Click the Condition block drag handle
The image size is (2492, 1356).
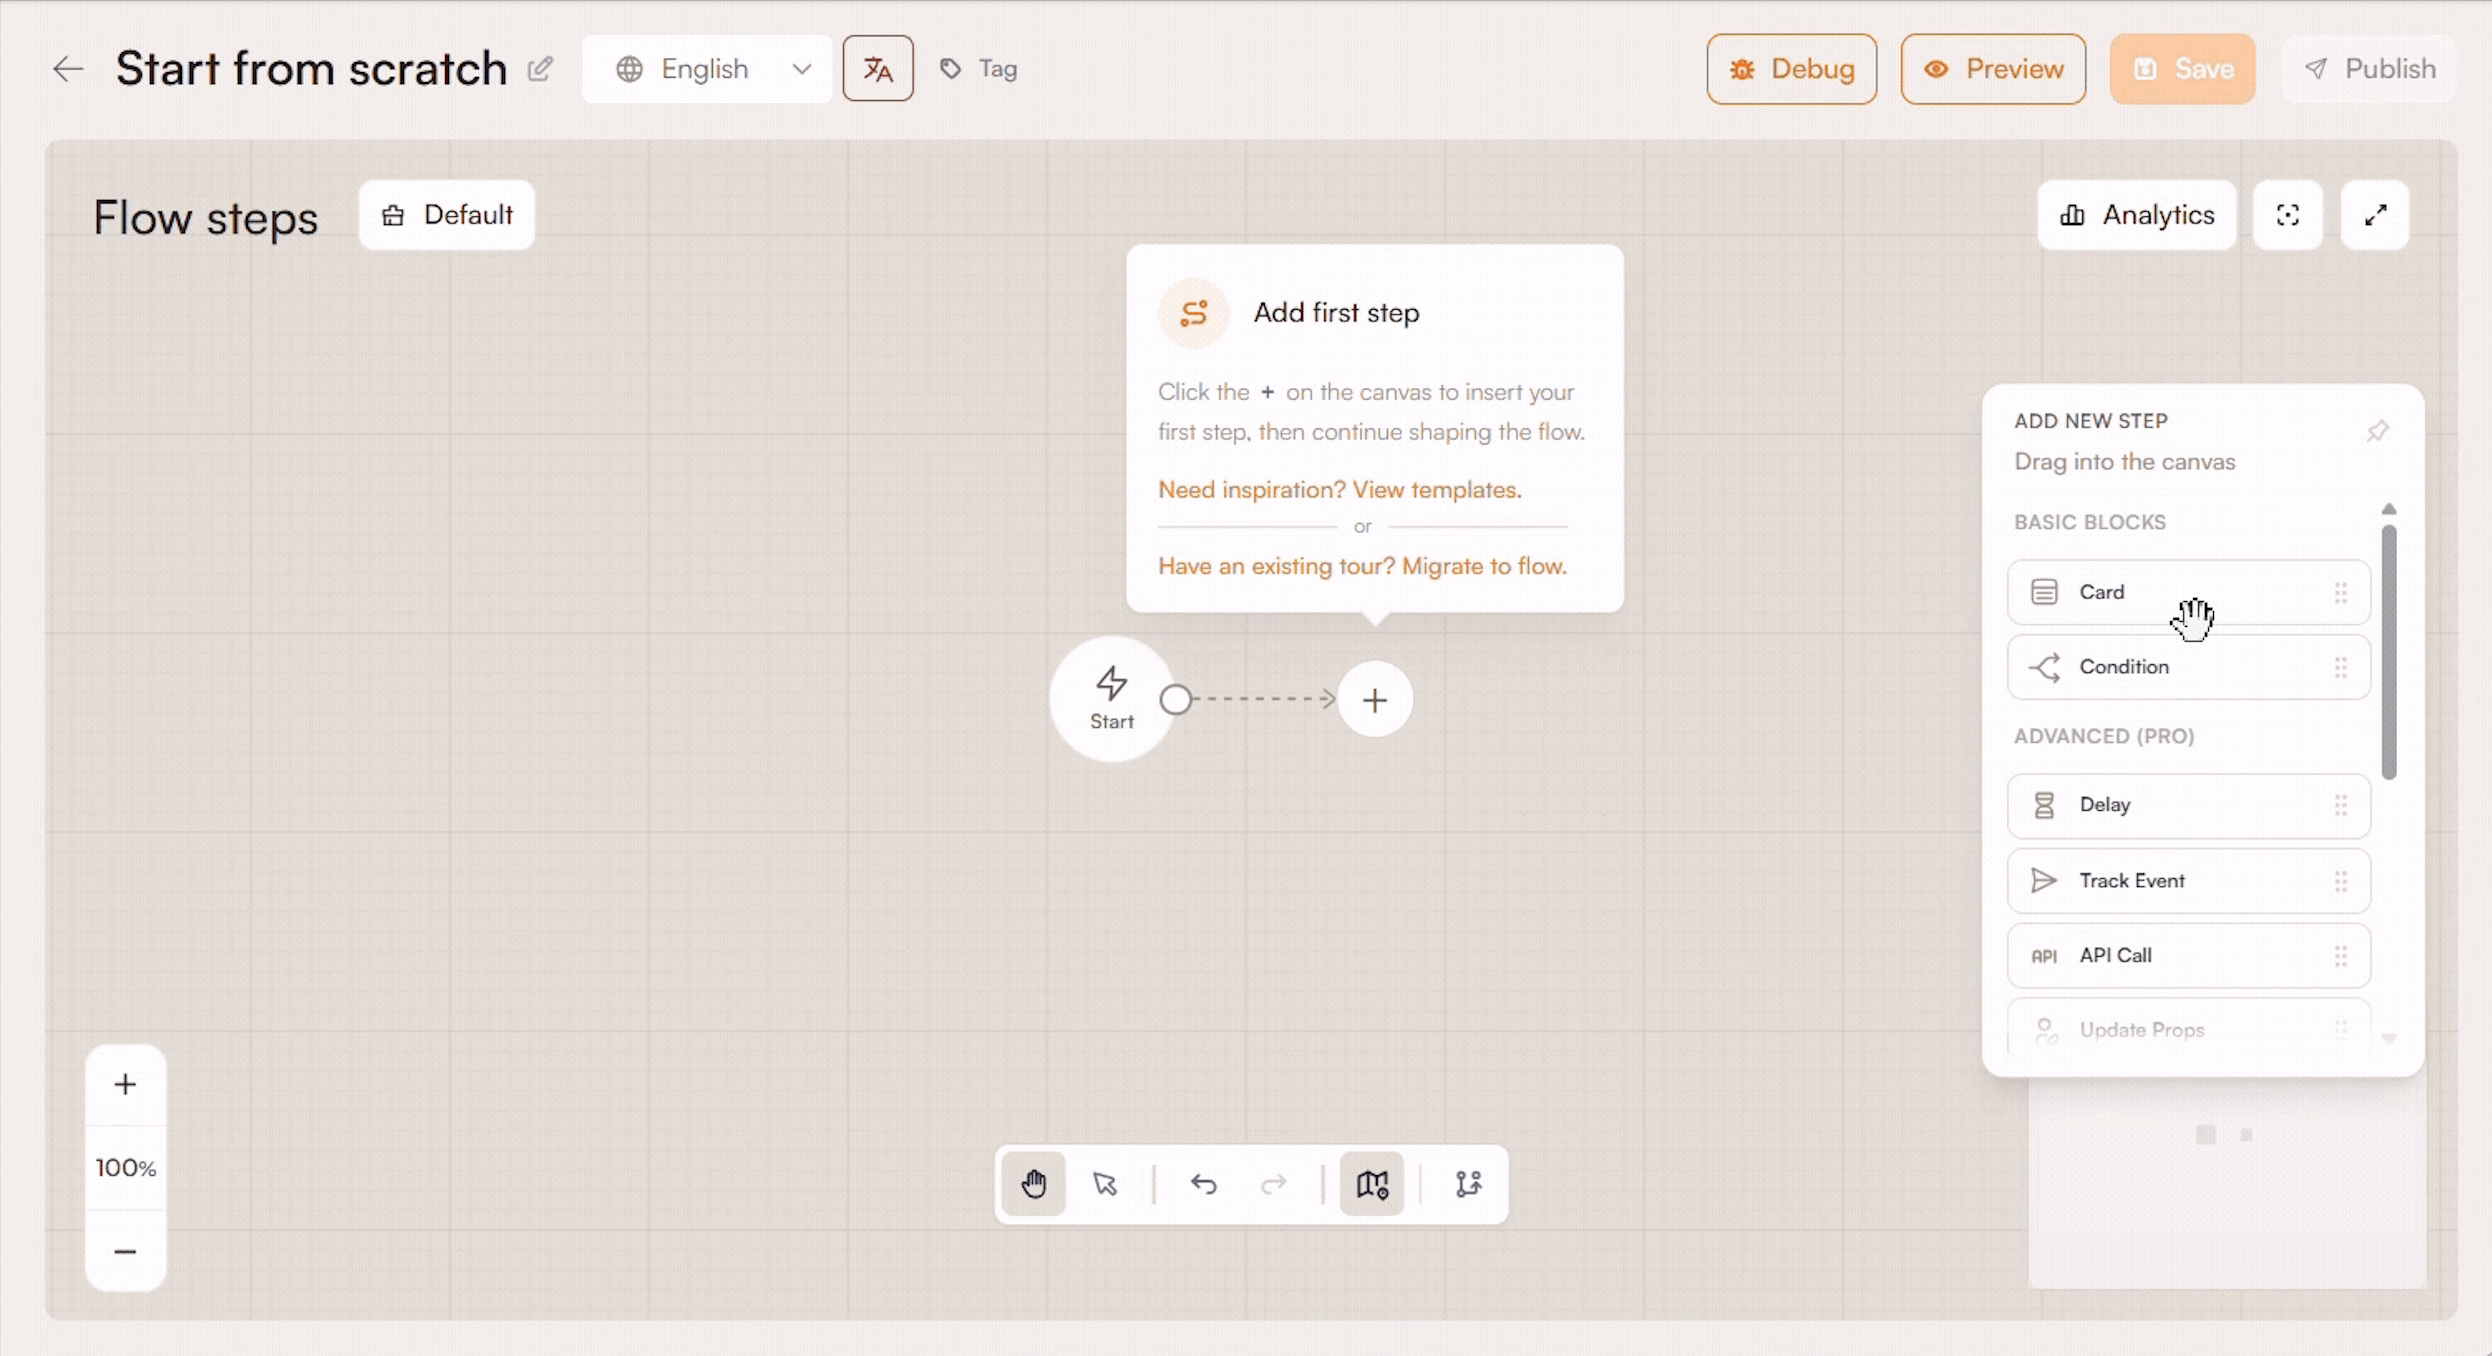pos(2340,667)
